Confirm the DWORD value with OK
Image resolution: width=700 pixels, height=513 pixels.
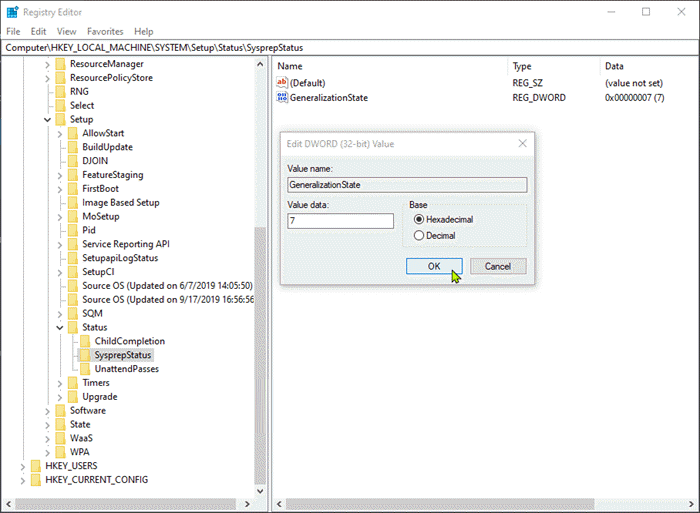434,267
